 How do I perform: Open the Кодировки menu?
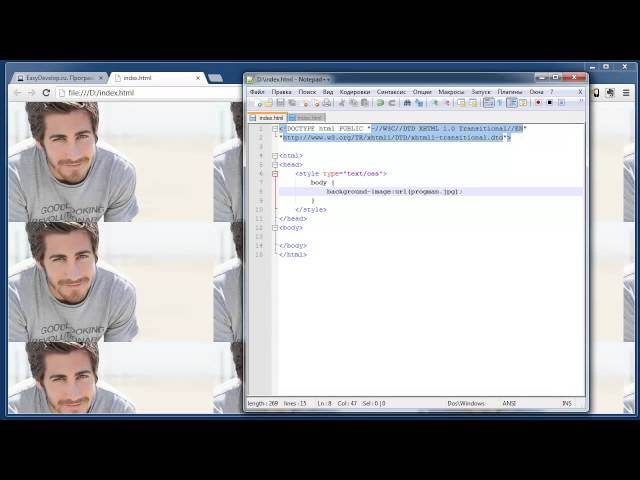tap(355, 92)
